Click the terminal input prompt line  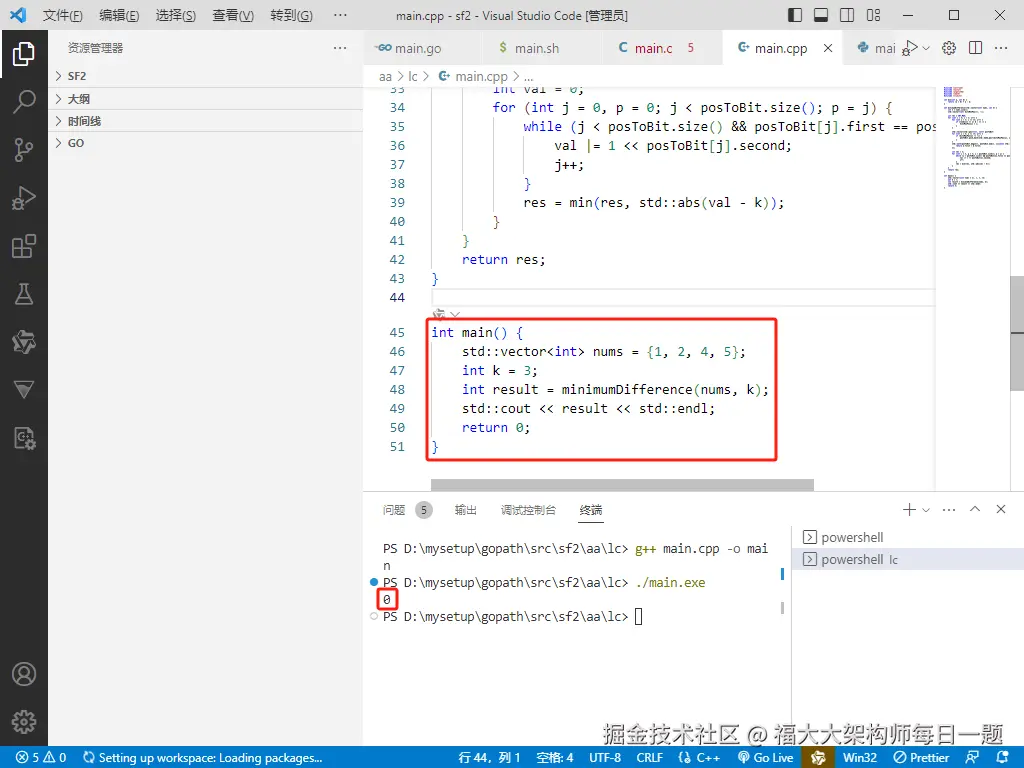click(x=513, y=616)
